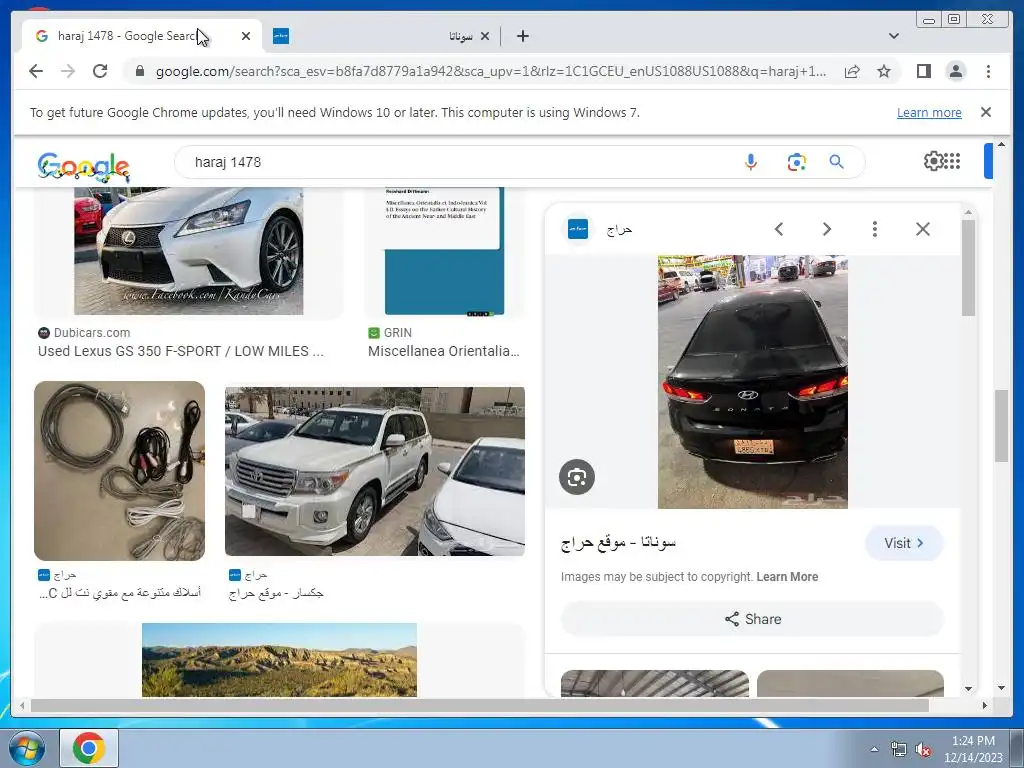
Task: Click Chrome in the taskbar
Action: tap(89, 748)
